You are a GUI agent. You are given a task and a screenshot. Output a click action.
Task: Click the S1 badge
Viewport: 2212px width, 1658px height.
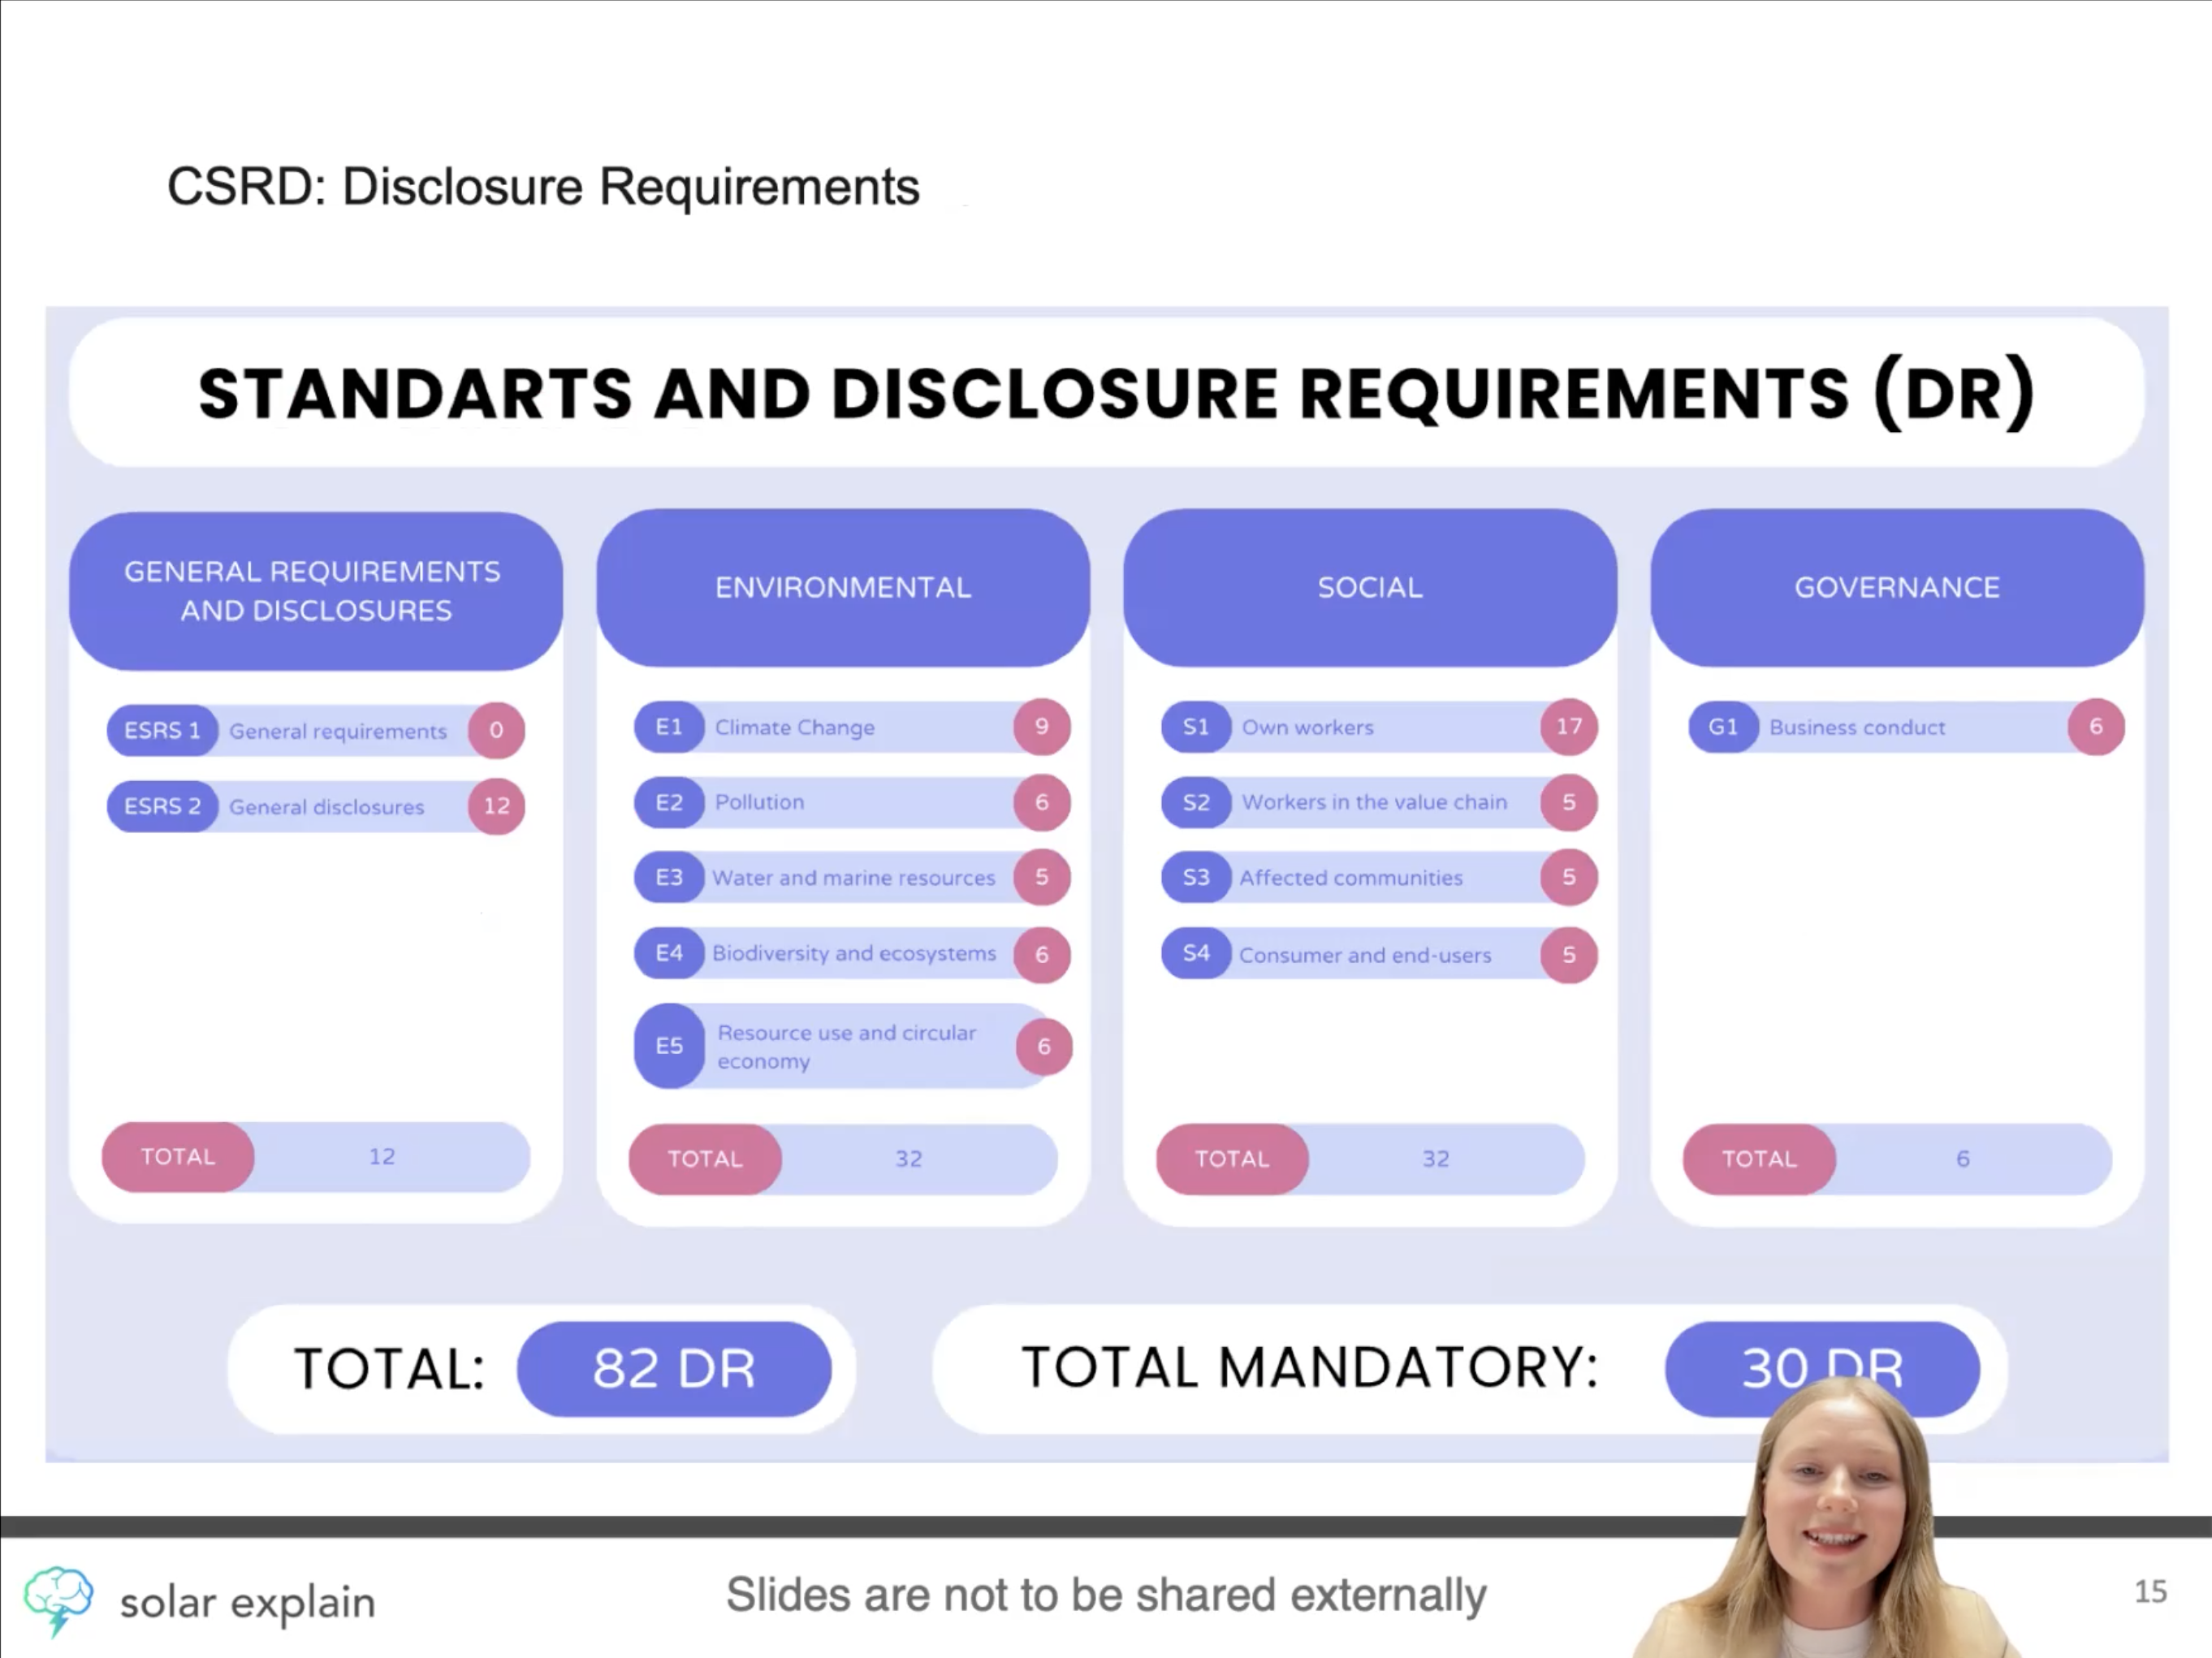coord(1196,727)
